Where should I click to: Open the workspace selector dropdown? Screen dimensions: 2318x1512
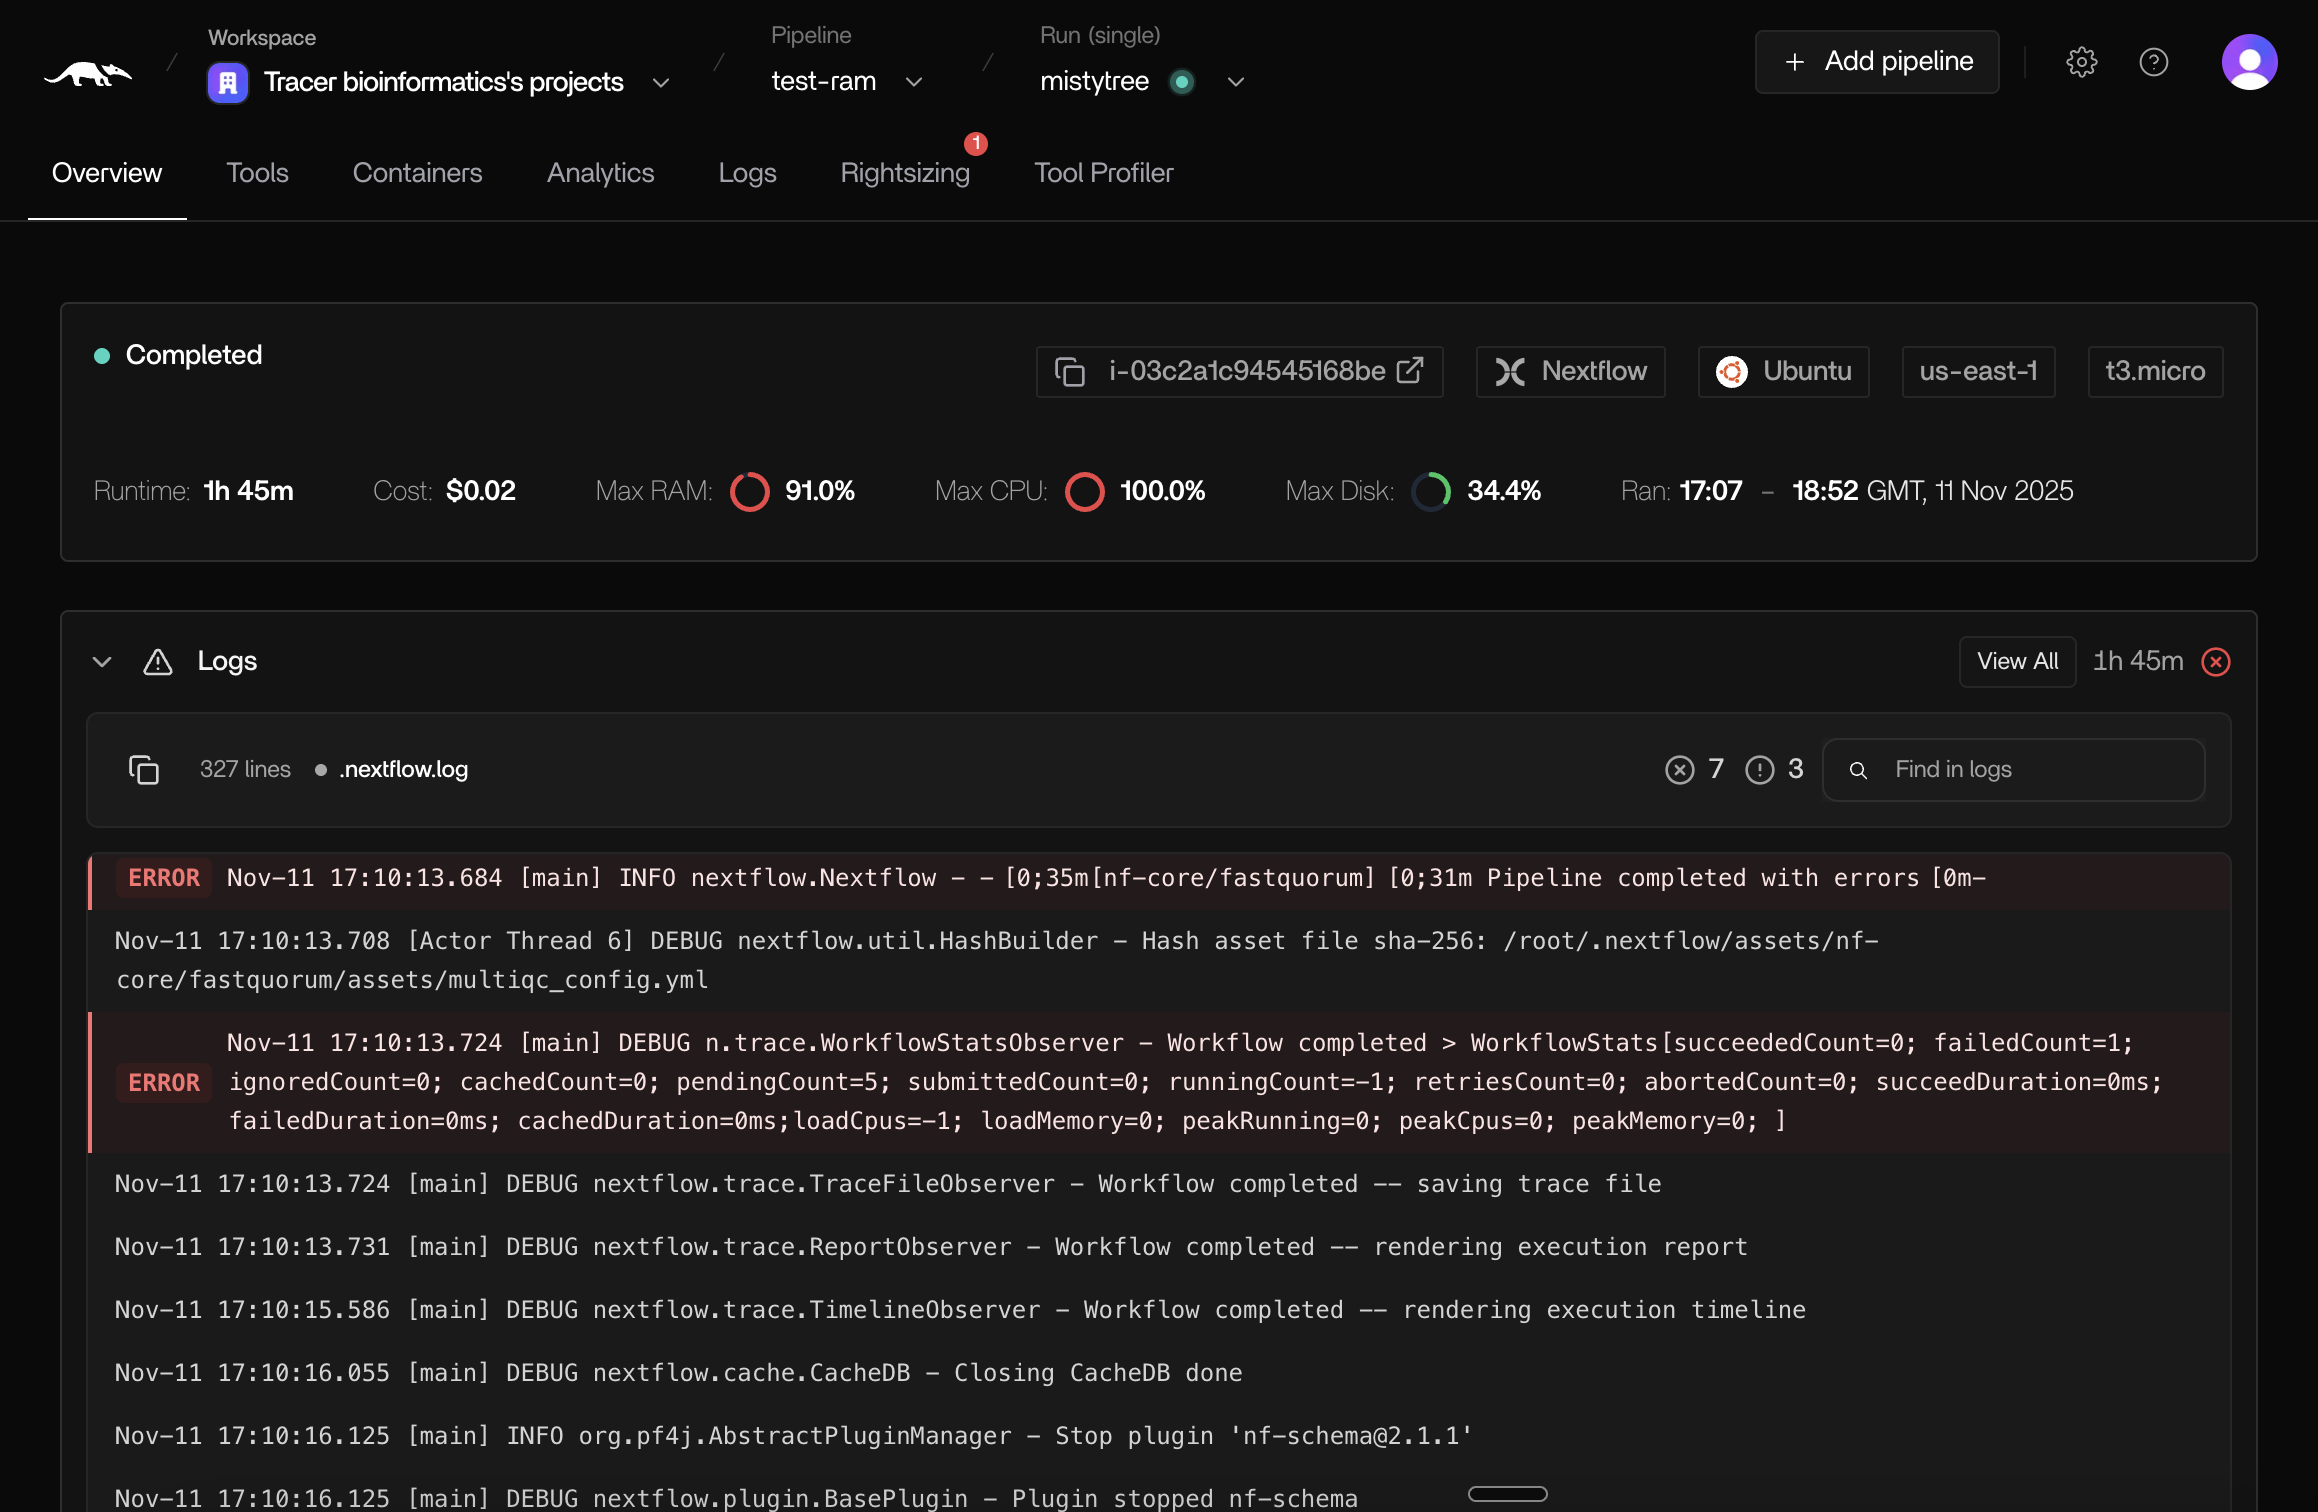pos(661,83)
